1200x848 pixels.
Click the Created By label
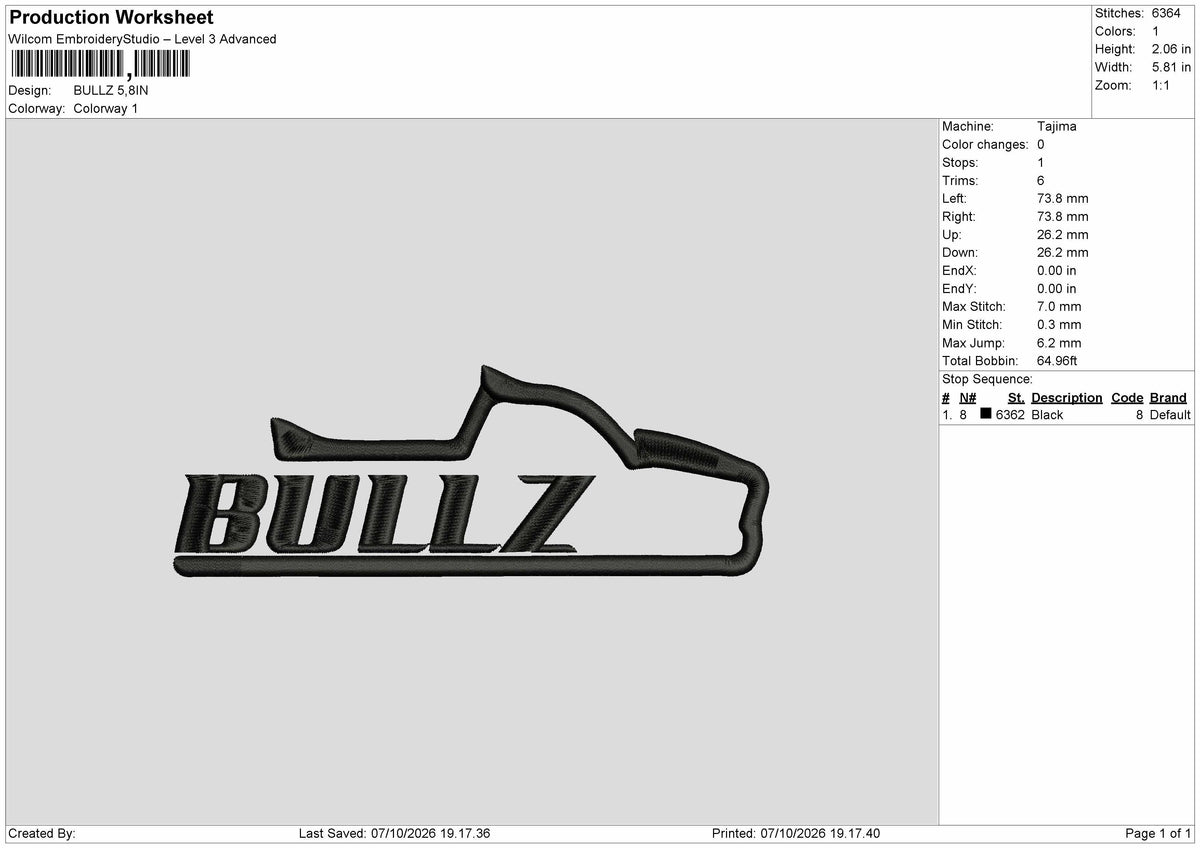[42, 834]
